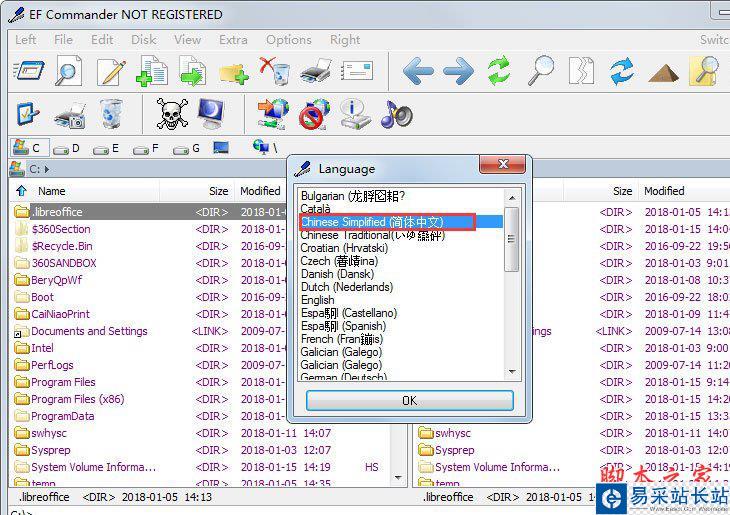Open the Right menu
The width and height of the screenshot is (730, 515).
[345, 40]
